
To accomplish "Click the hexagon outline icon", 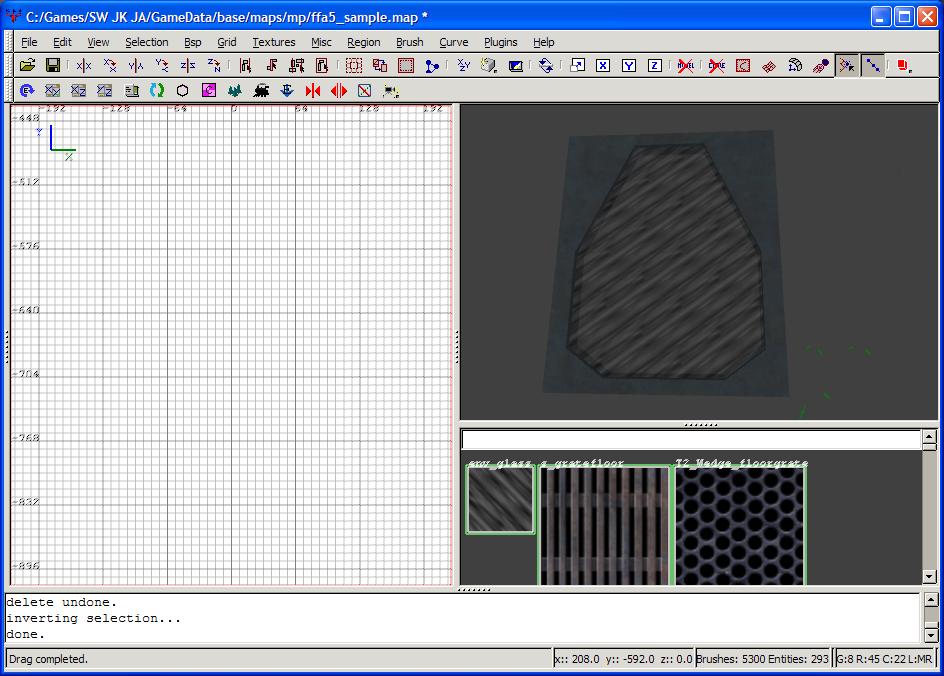I will [x=182, y=90].
